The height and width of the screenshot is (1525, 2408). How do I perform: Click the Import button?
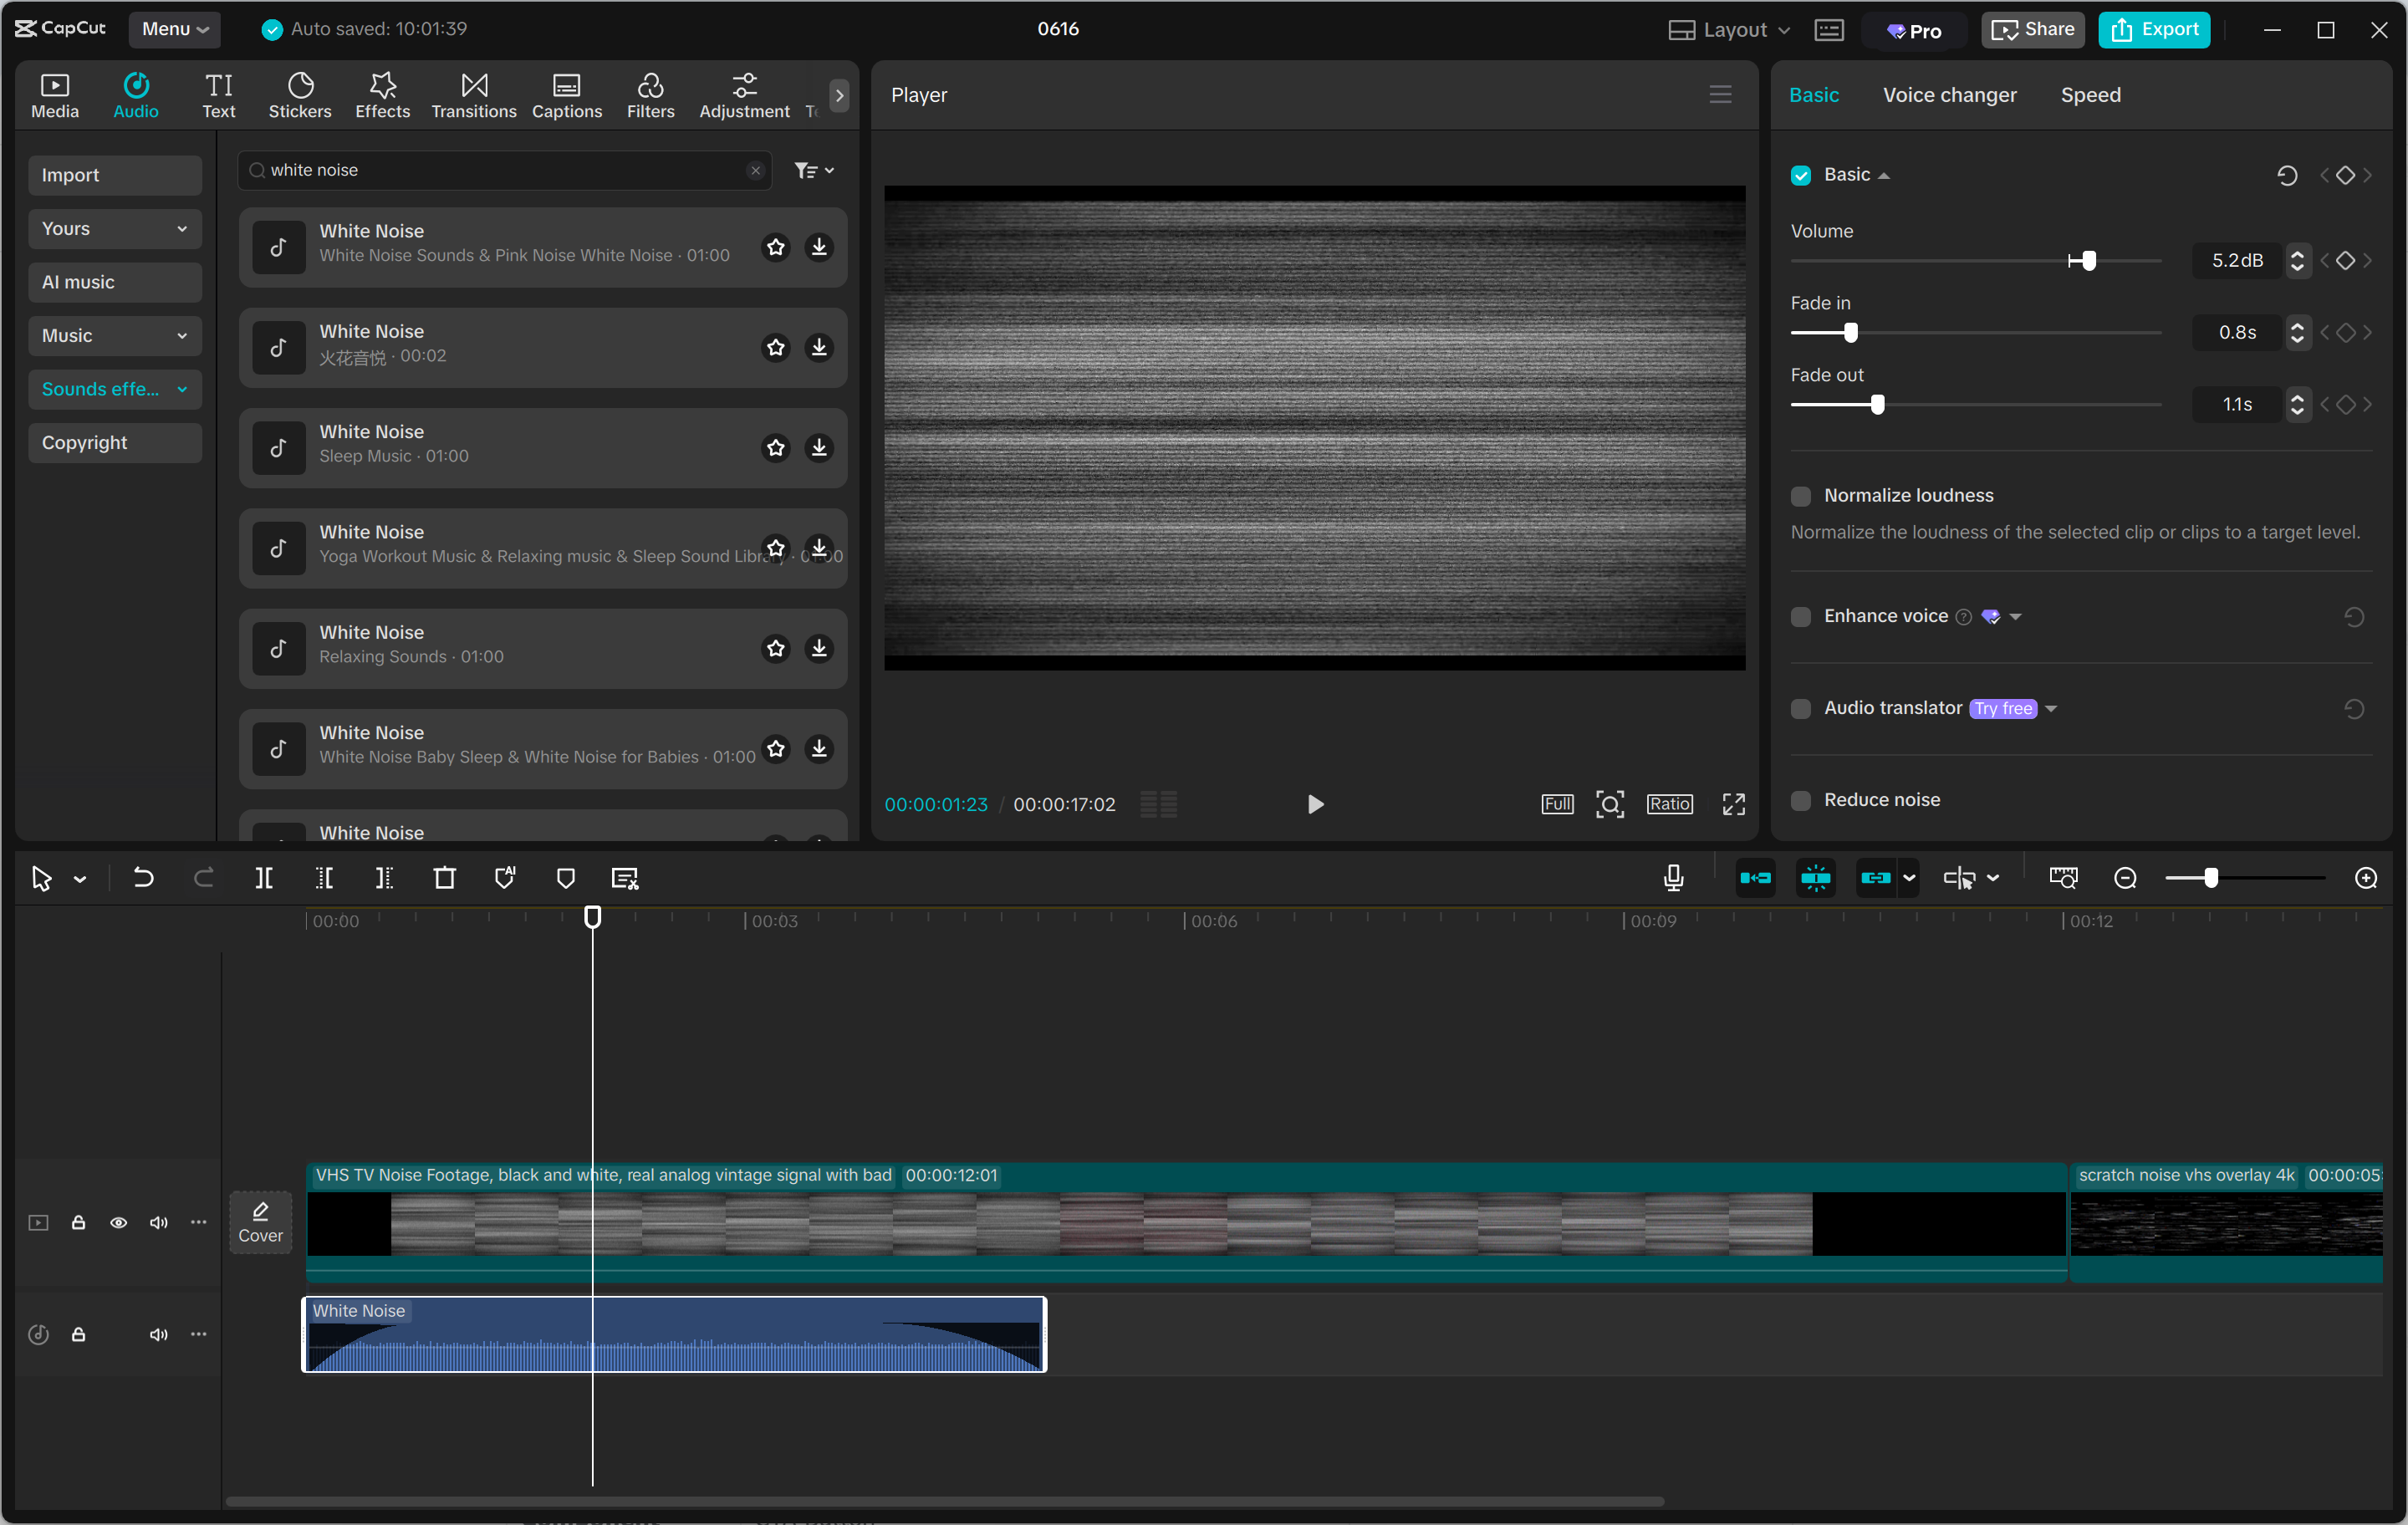tap(114, 174)
